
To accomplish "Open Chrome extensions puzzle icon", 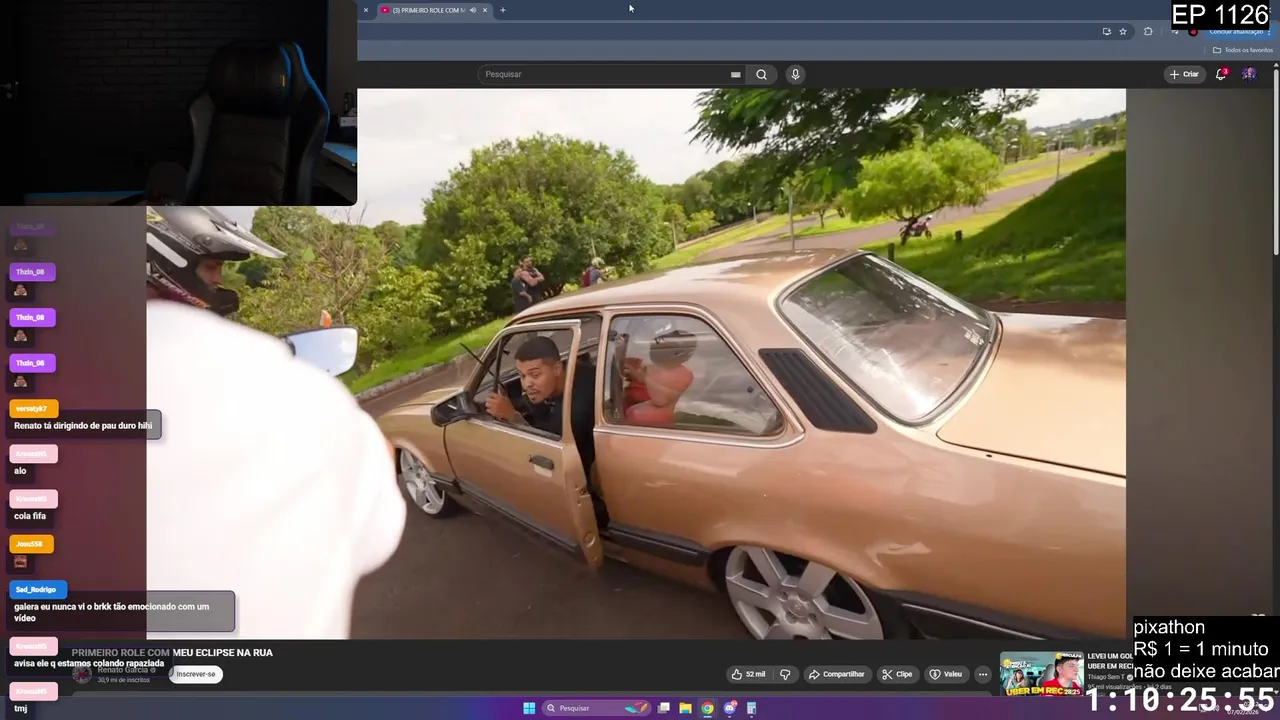I will tap(1148, 31).
